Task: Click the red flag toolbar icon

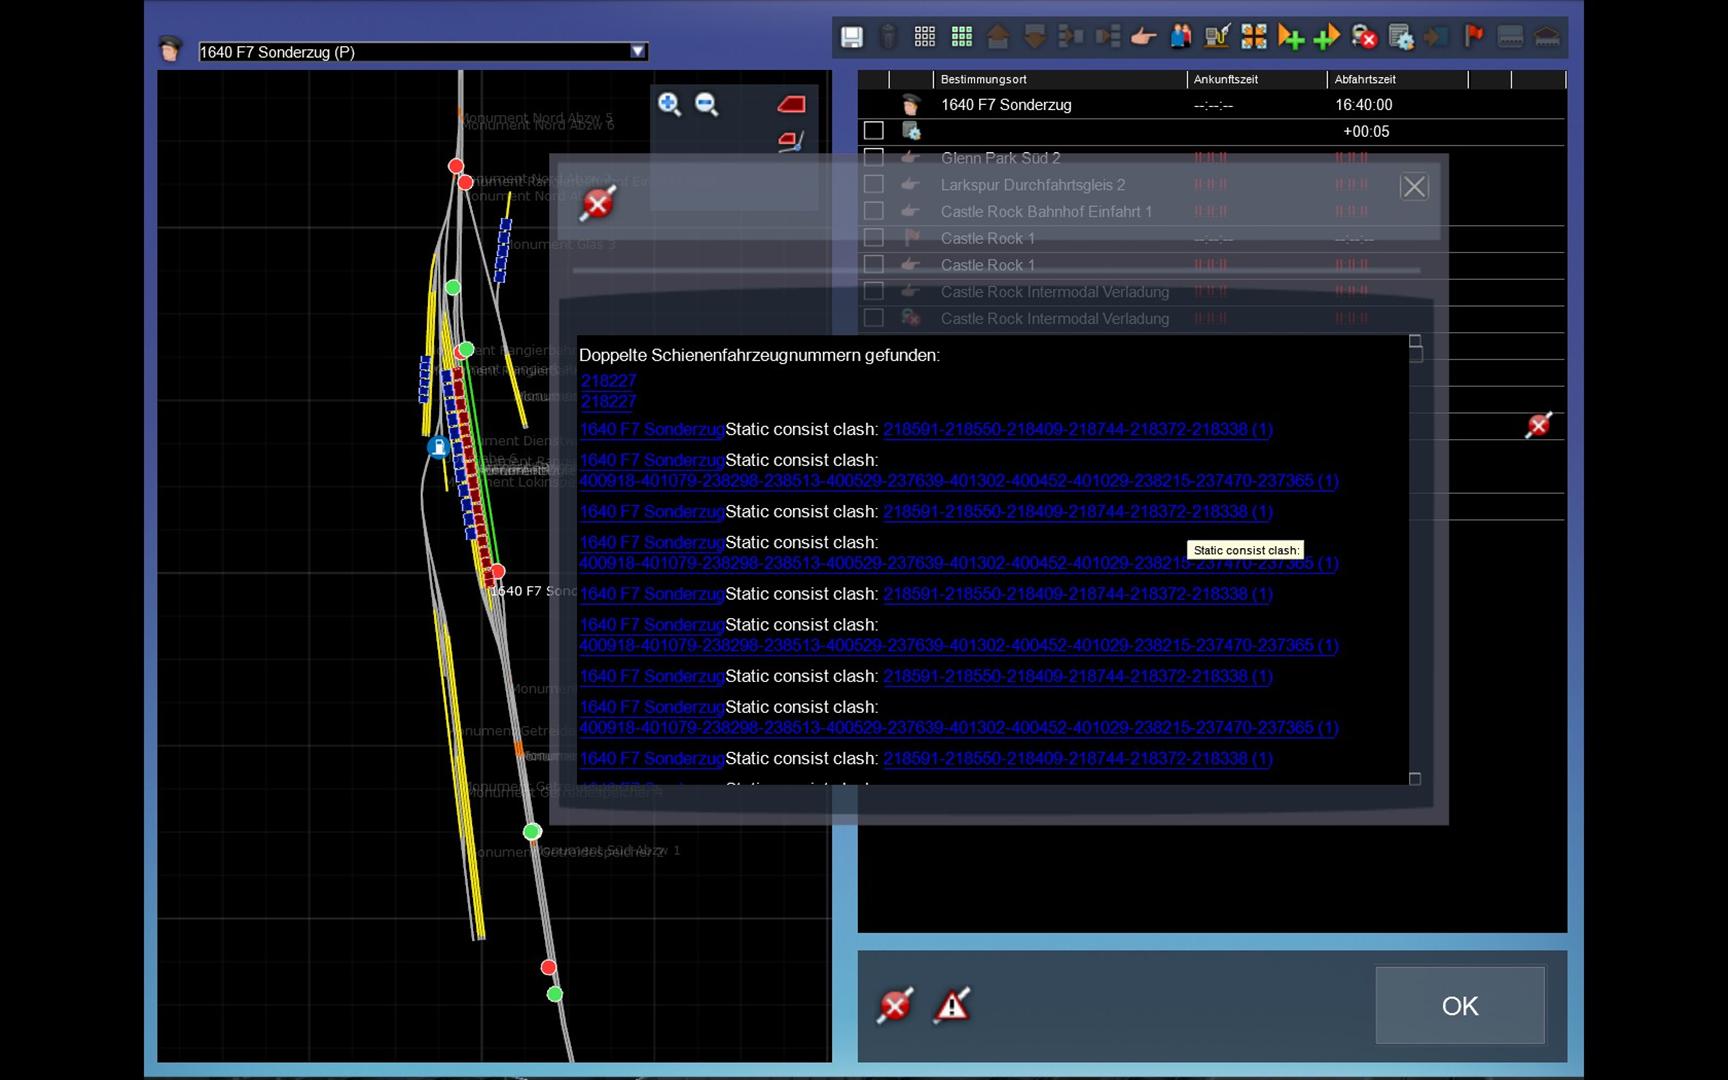Action: click(1473, 38)
